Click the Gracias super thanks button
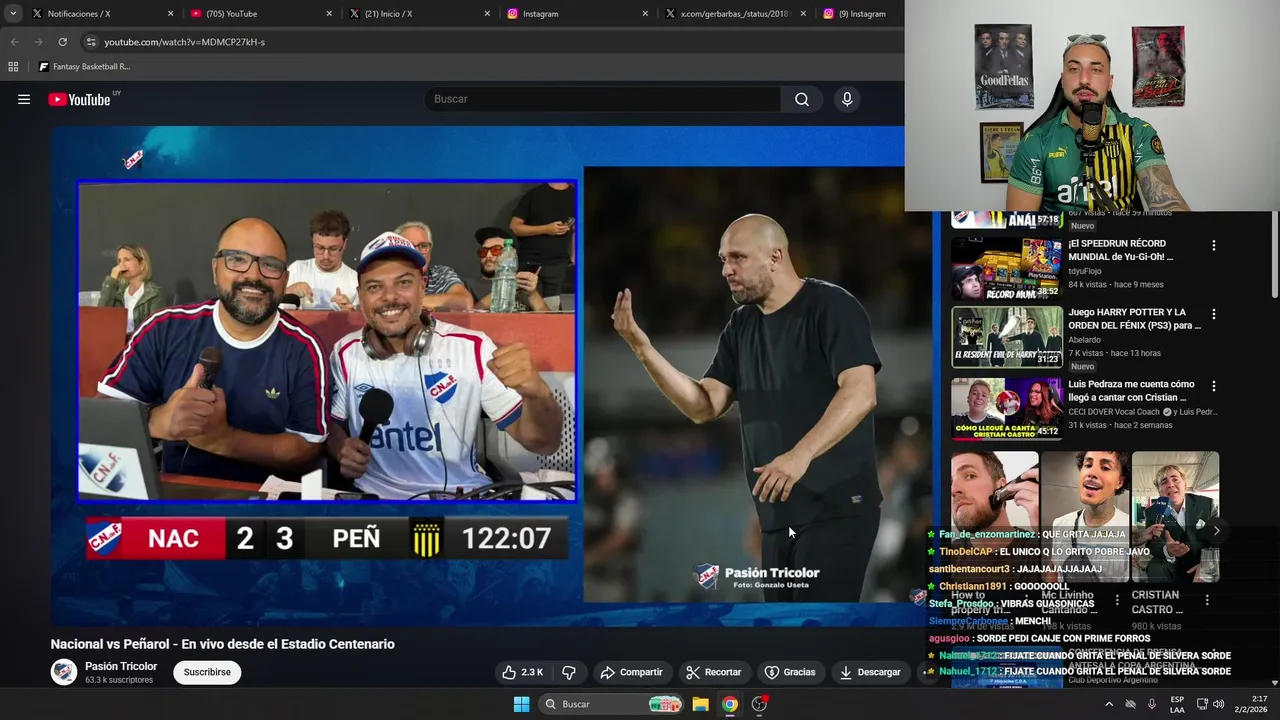The height and width of the screenshot is (720, 1280). click(790, 672)
